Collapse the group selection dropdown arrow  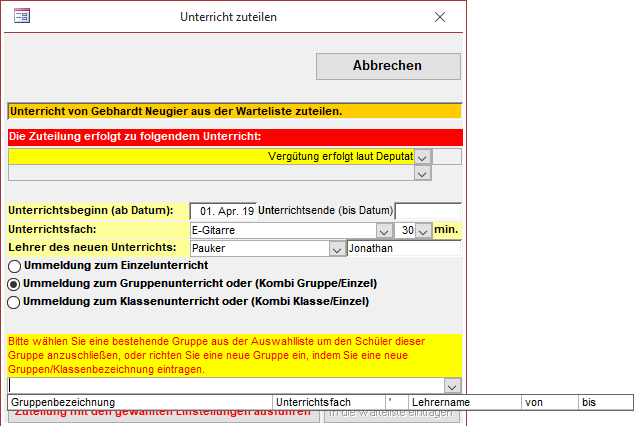coord(452,386)
